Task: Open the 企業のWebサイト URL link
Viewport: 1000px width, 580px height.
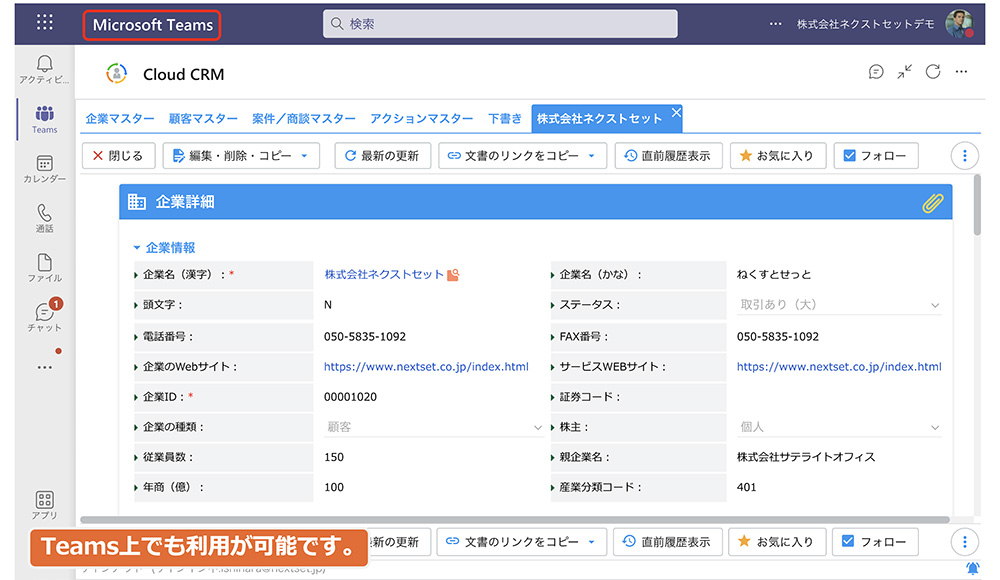Action: [426, 367]
